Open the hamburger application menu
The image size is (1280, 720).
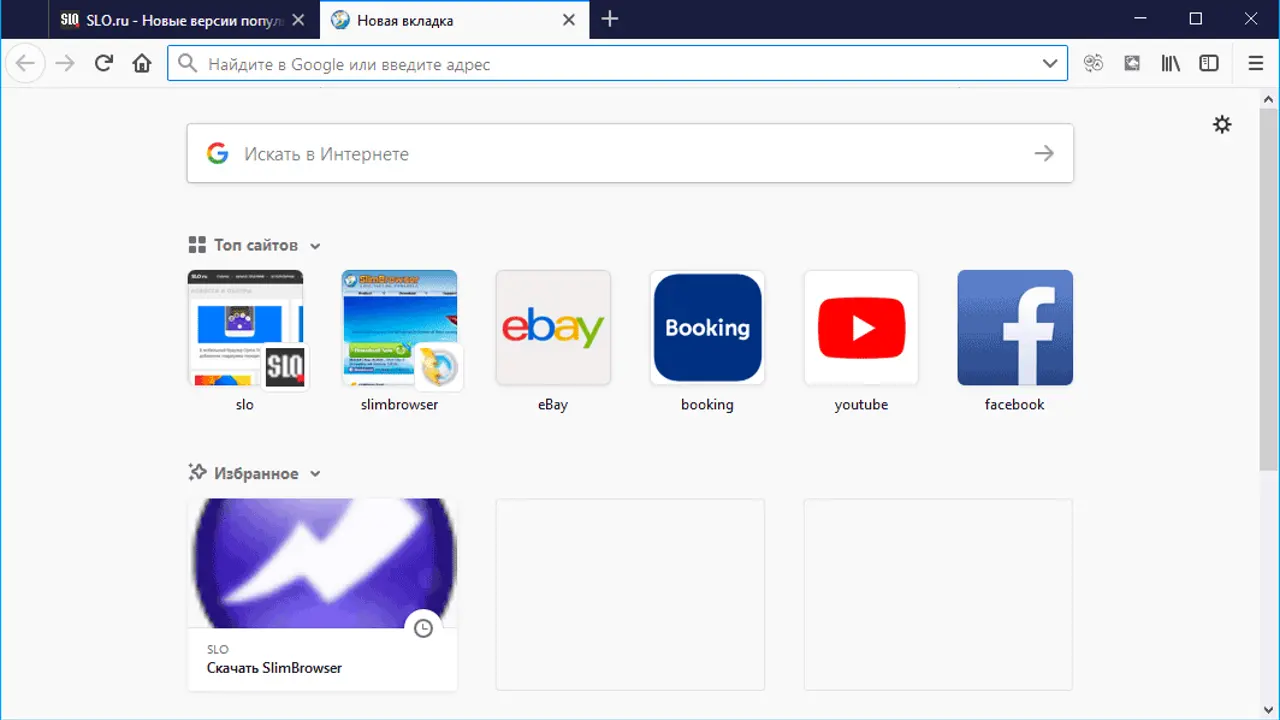1256,64
